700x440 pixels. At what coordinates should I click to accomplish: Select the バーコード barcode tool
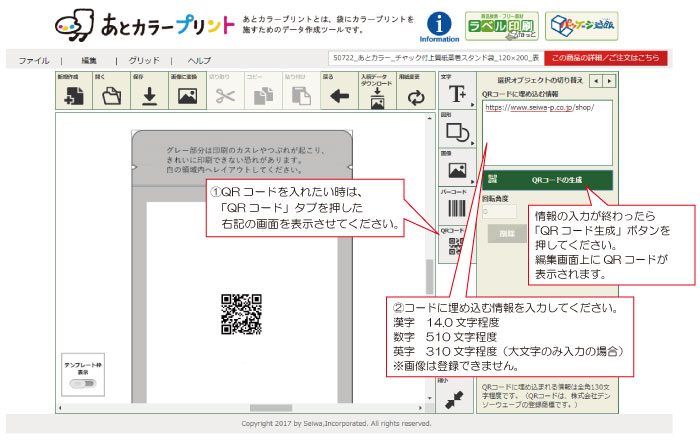coord(457,205)
